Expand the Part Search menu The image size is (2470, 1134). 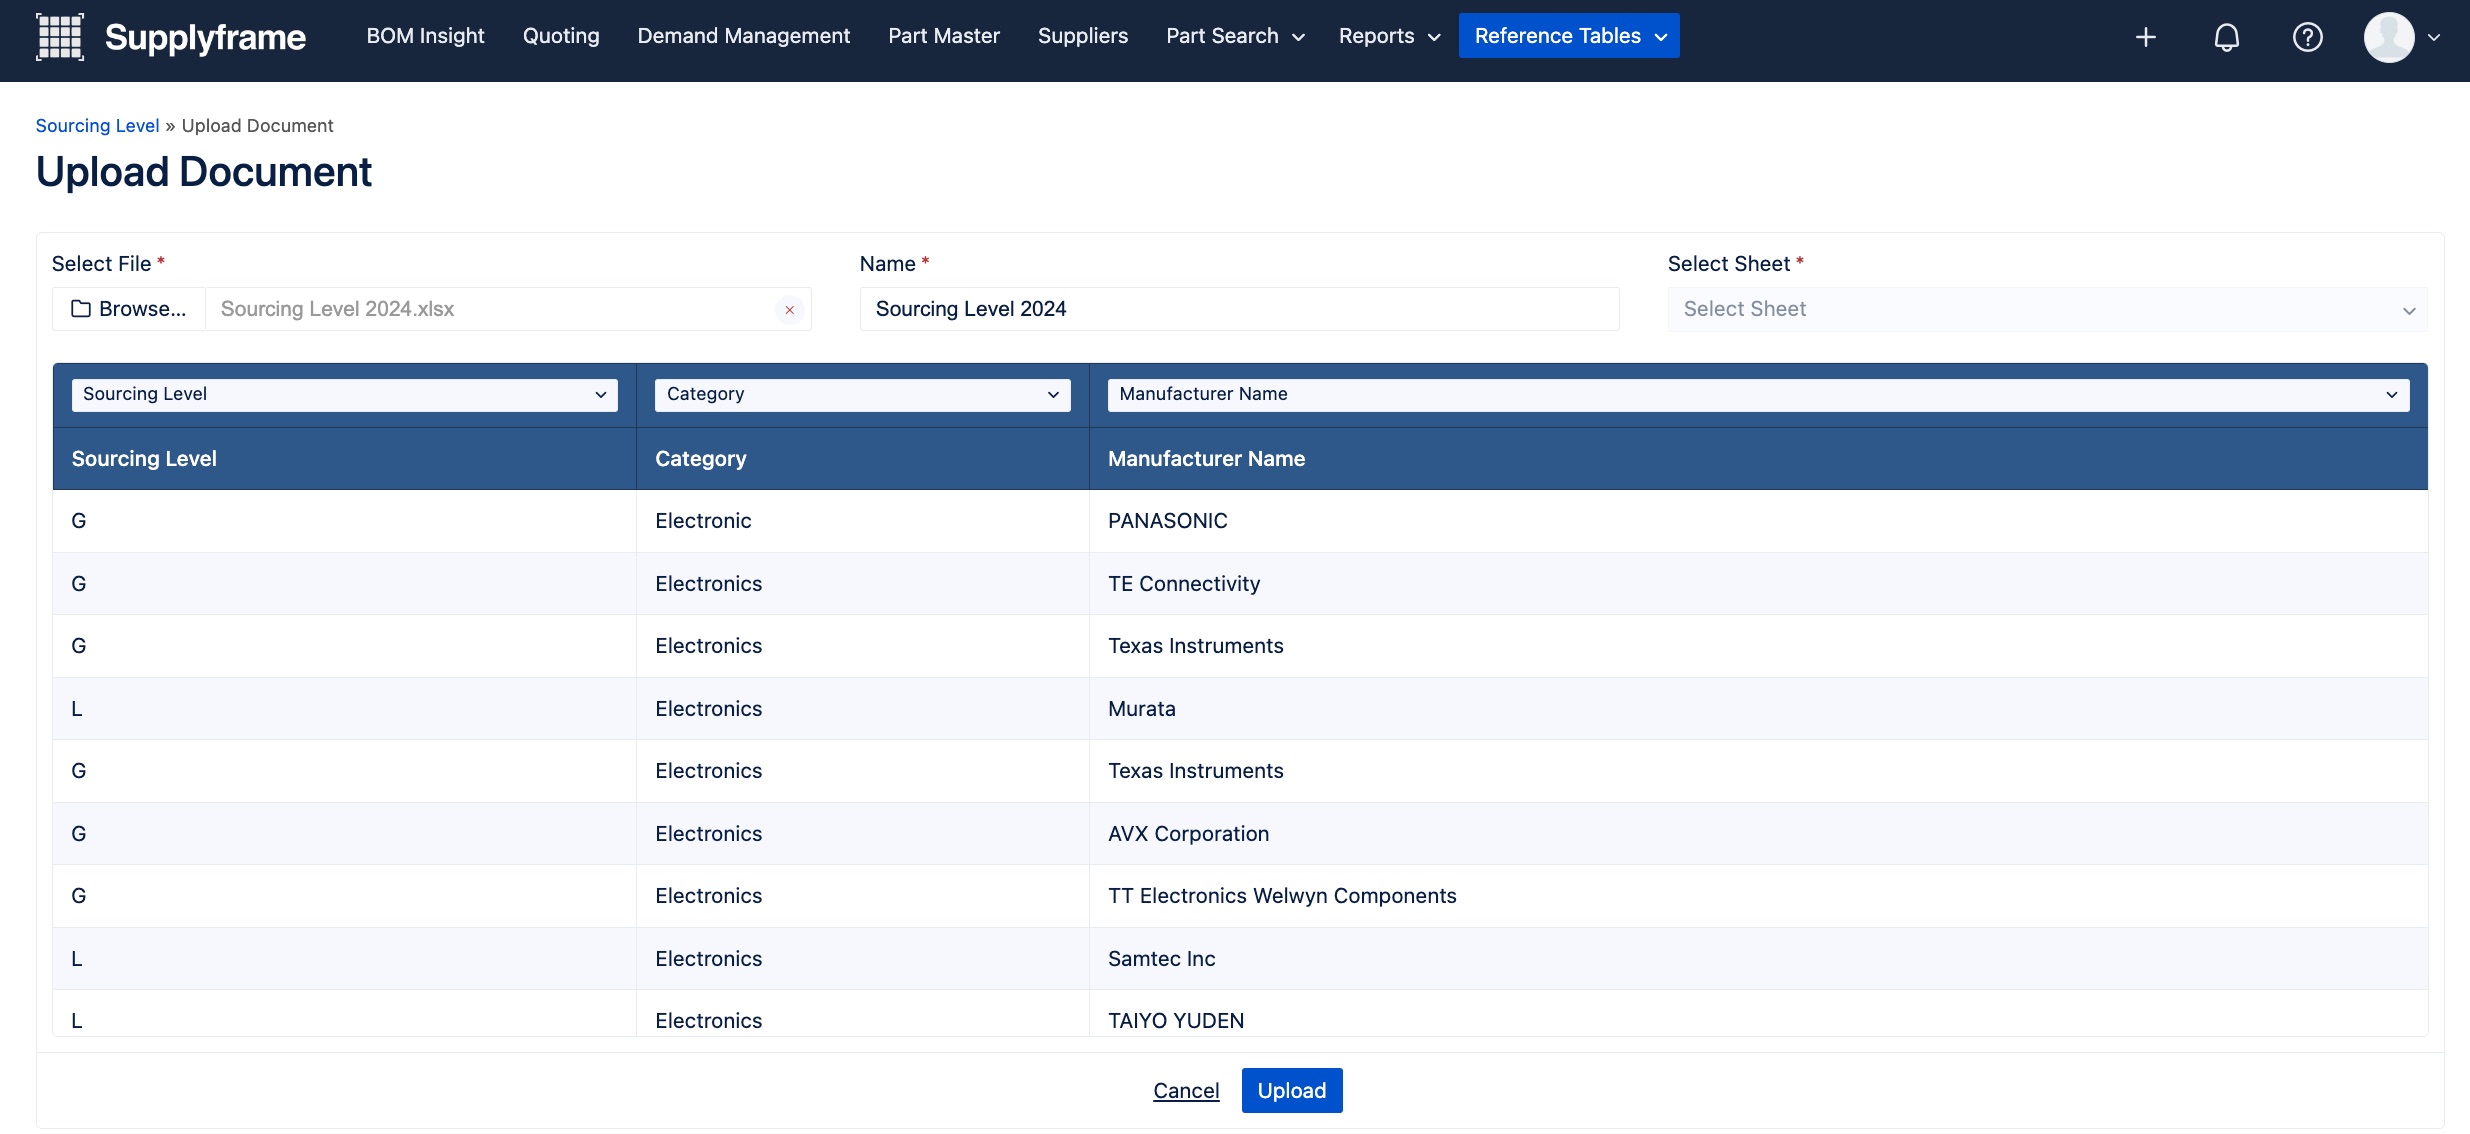(x=1235, y=36)
